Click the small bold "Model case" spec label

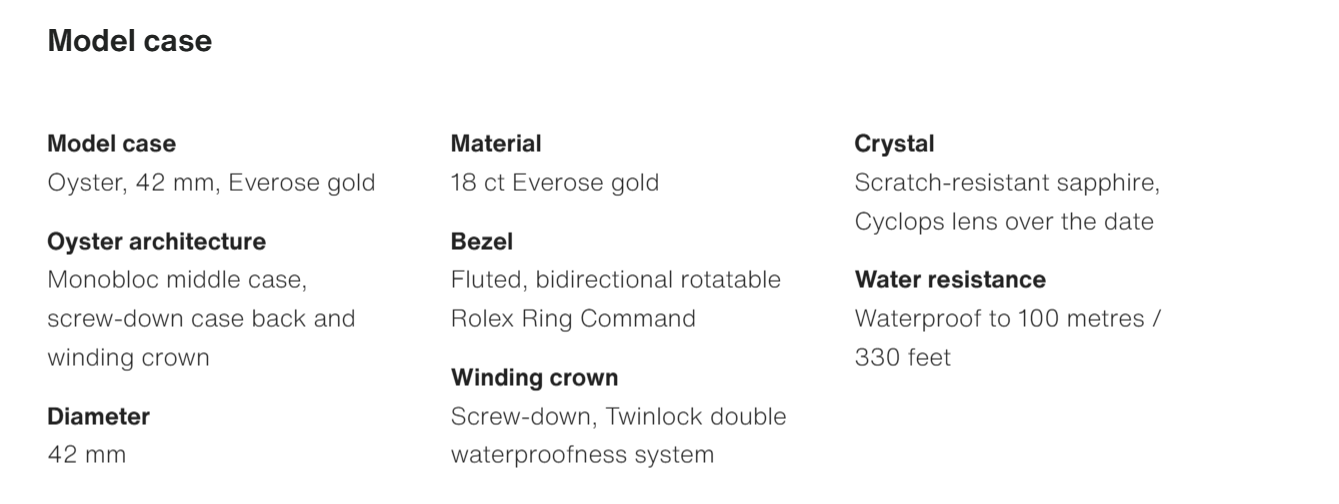pyautogui.click(x=111, y=144)
